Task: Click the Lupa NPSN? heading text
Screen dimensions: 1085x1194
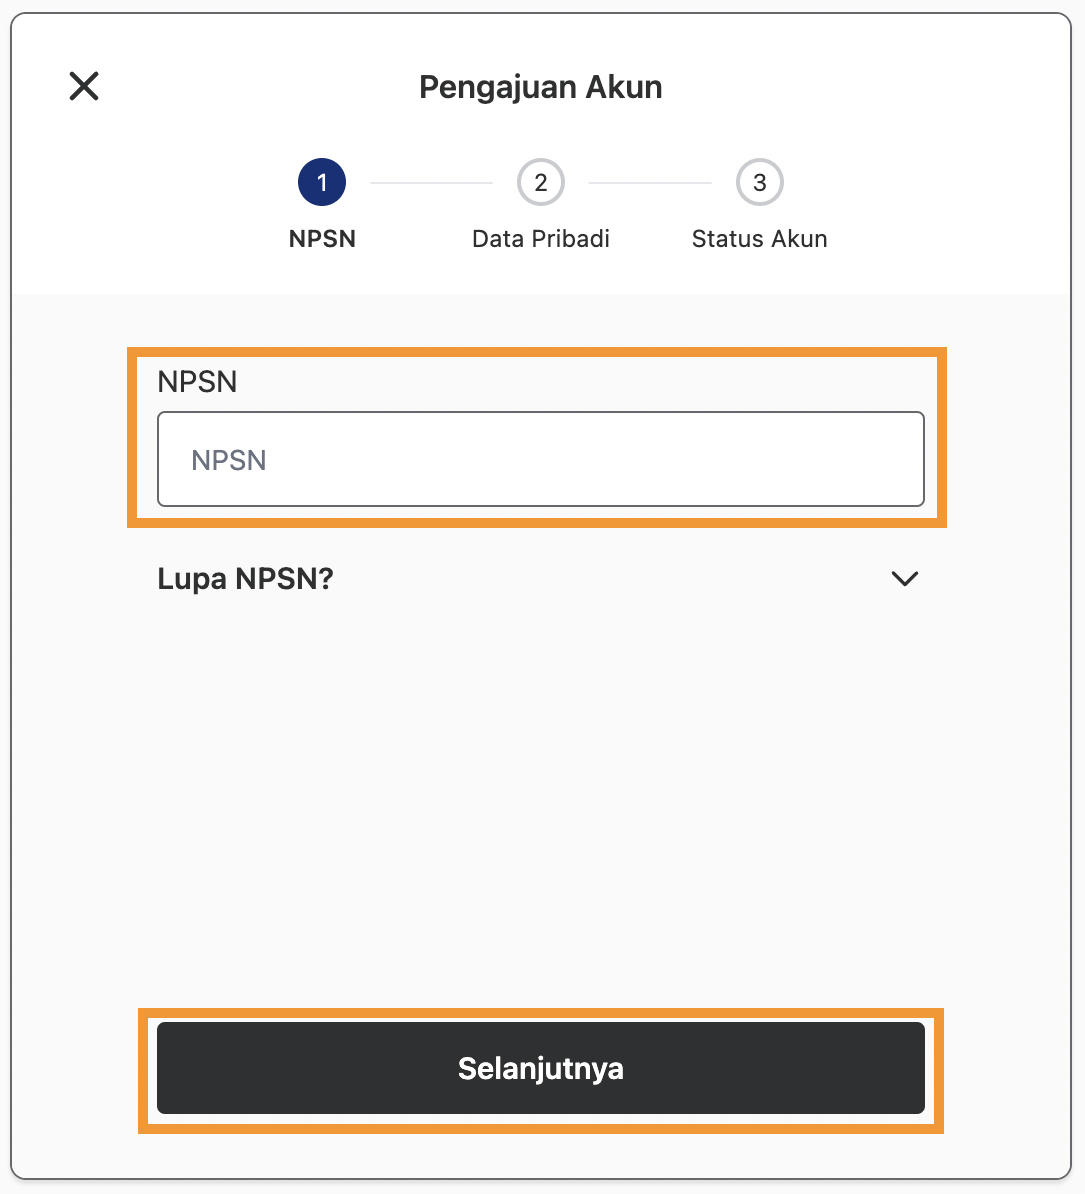Action: (x=245, y=579)
